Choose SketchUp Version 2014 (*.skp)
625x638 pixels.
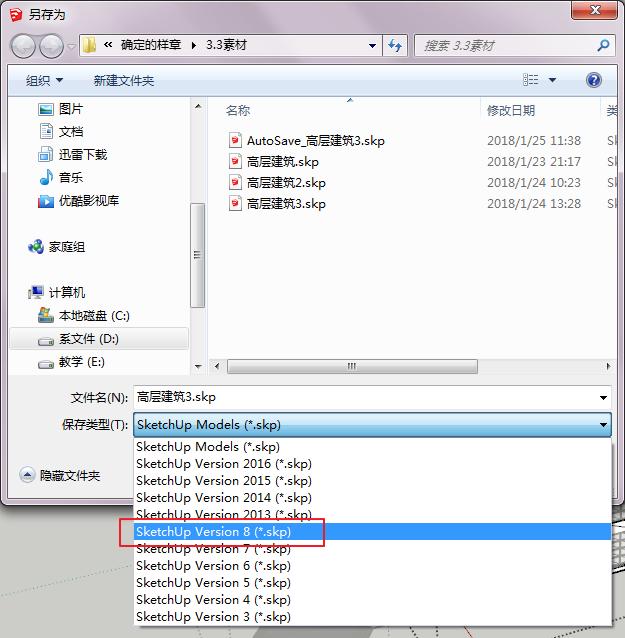pyautogui.click(x=372, y=498)
